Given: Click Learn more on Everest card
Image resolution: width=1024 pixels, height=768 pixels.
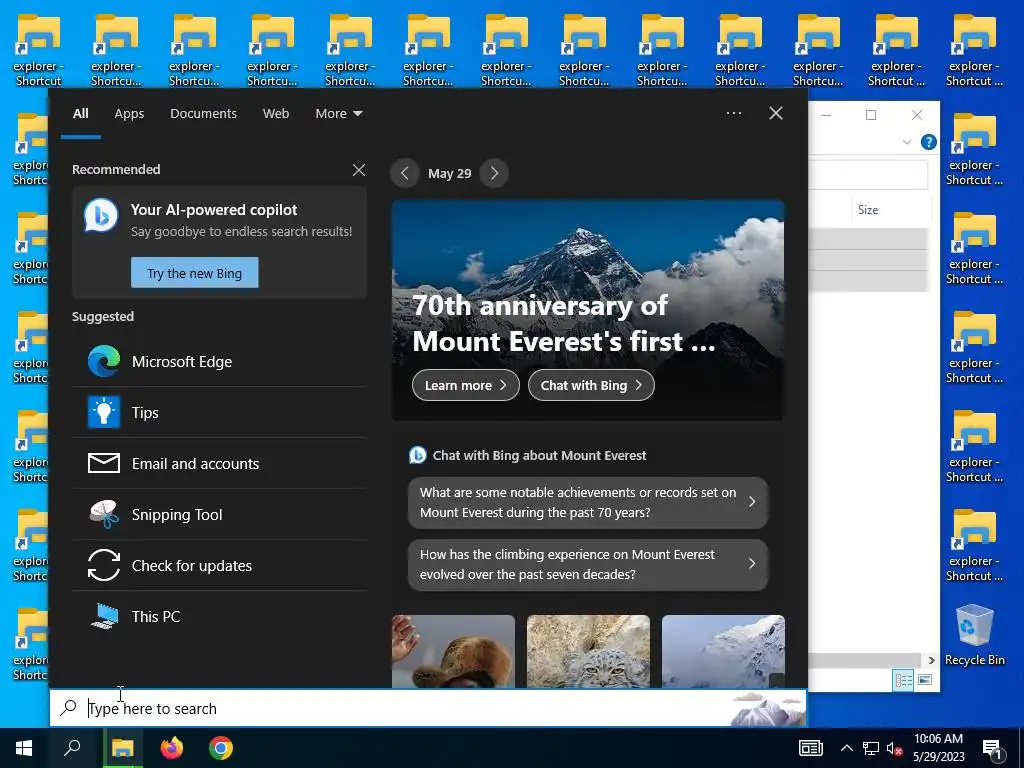Looking at the screenshot, I should click(466, 385).
